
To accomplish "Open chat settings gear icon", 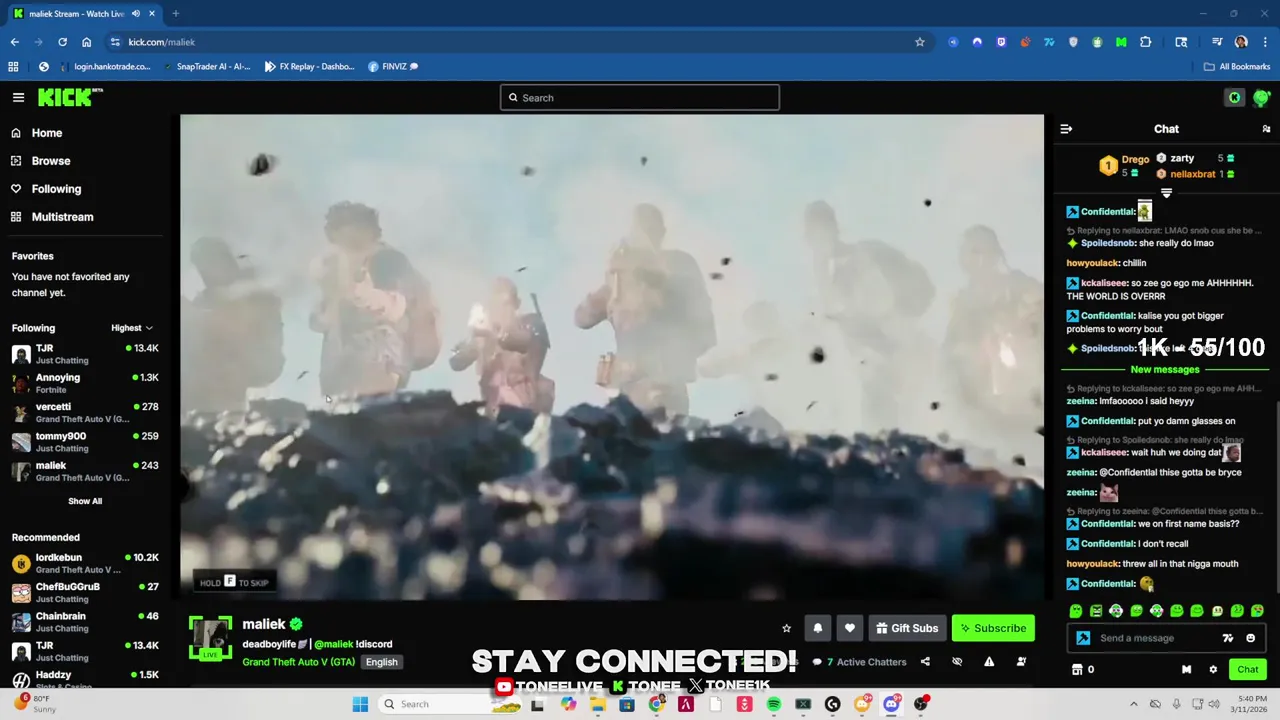I will (x=1213, y=670).
